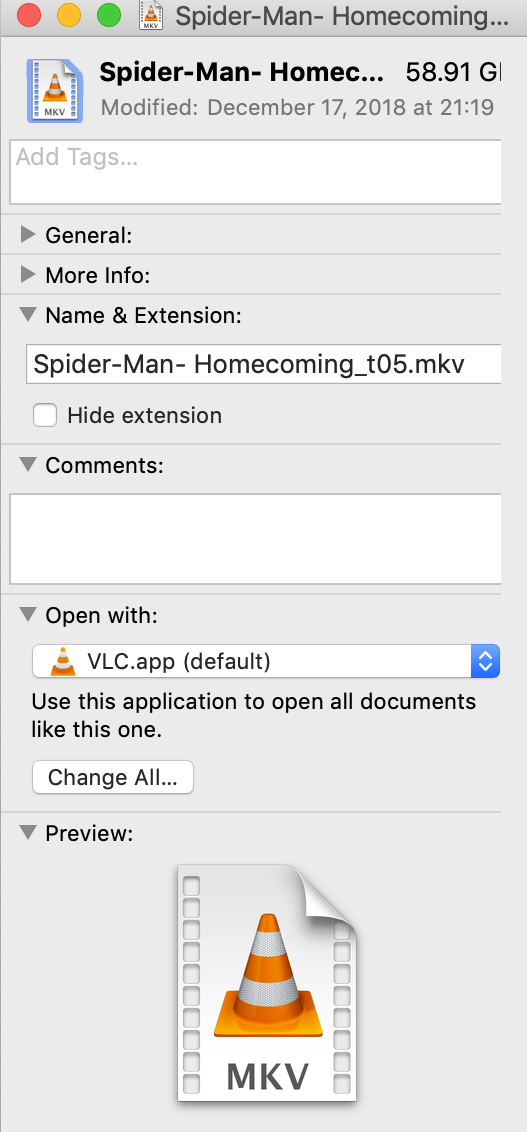Click the green zoom window button

109,16
